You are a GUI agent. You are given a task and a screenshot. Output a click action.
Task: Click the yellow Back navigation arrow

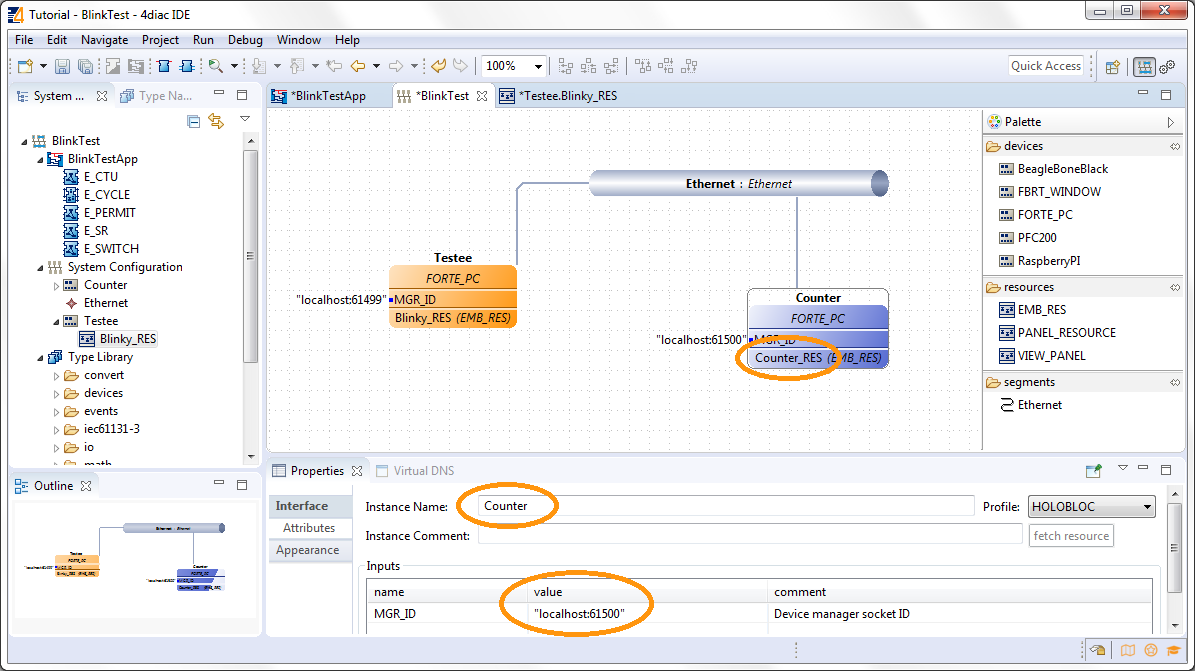click(356, 66)
